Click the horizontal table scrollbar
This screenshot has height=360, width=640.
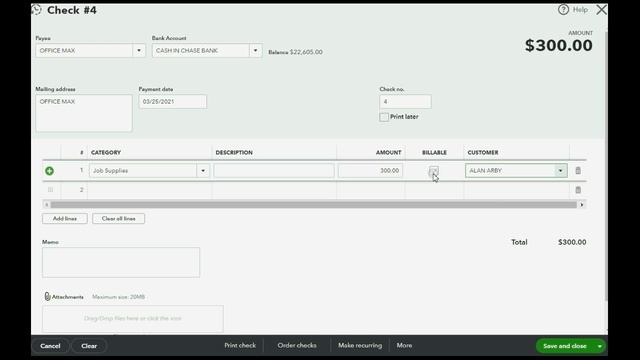pos(313,204)
